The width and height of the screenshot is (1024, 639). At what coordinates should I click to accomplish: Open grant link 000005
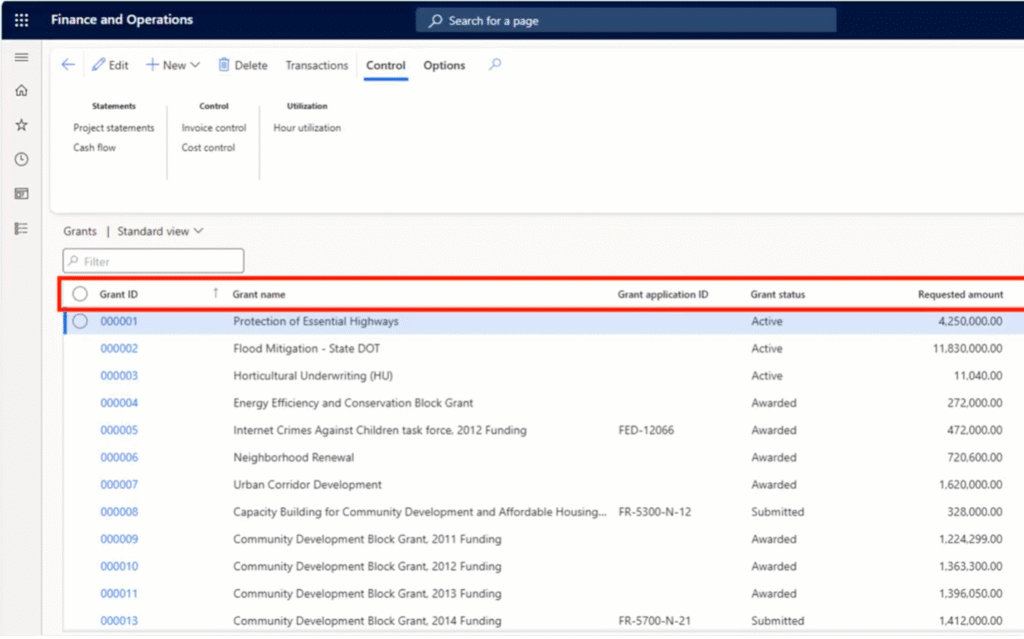pos(119,430)
